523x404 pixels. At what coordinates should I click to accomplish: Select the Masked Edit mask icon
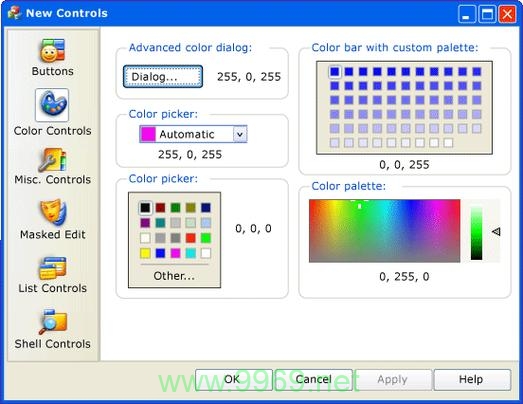click(x=53, y=212)
